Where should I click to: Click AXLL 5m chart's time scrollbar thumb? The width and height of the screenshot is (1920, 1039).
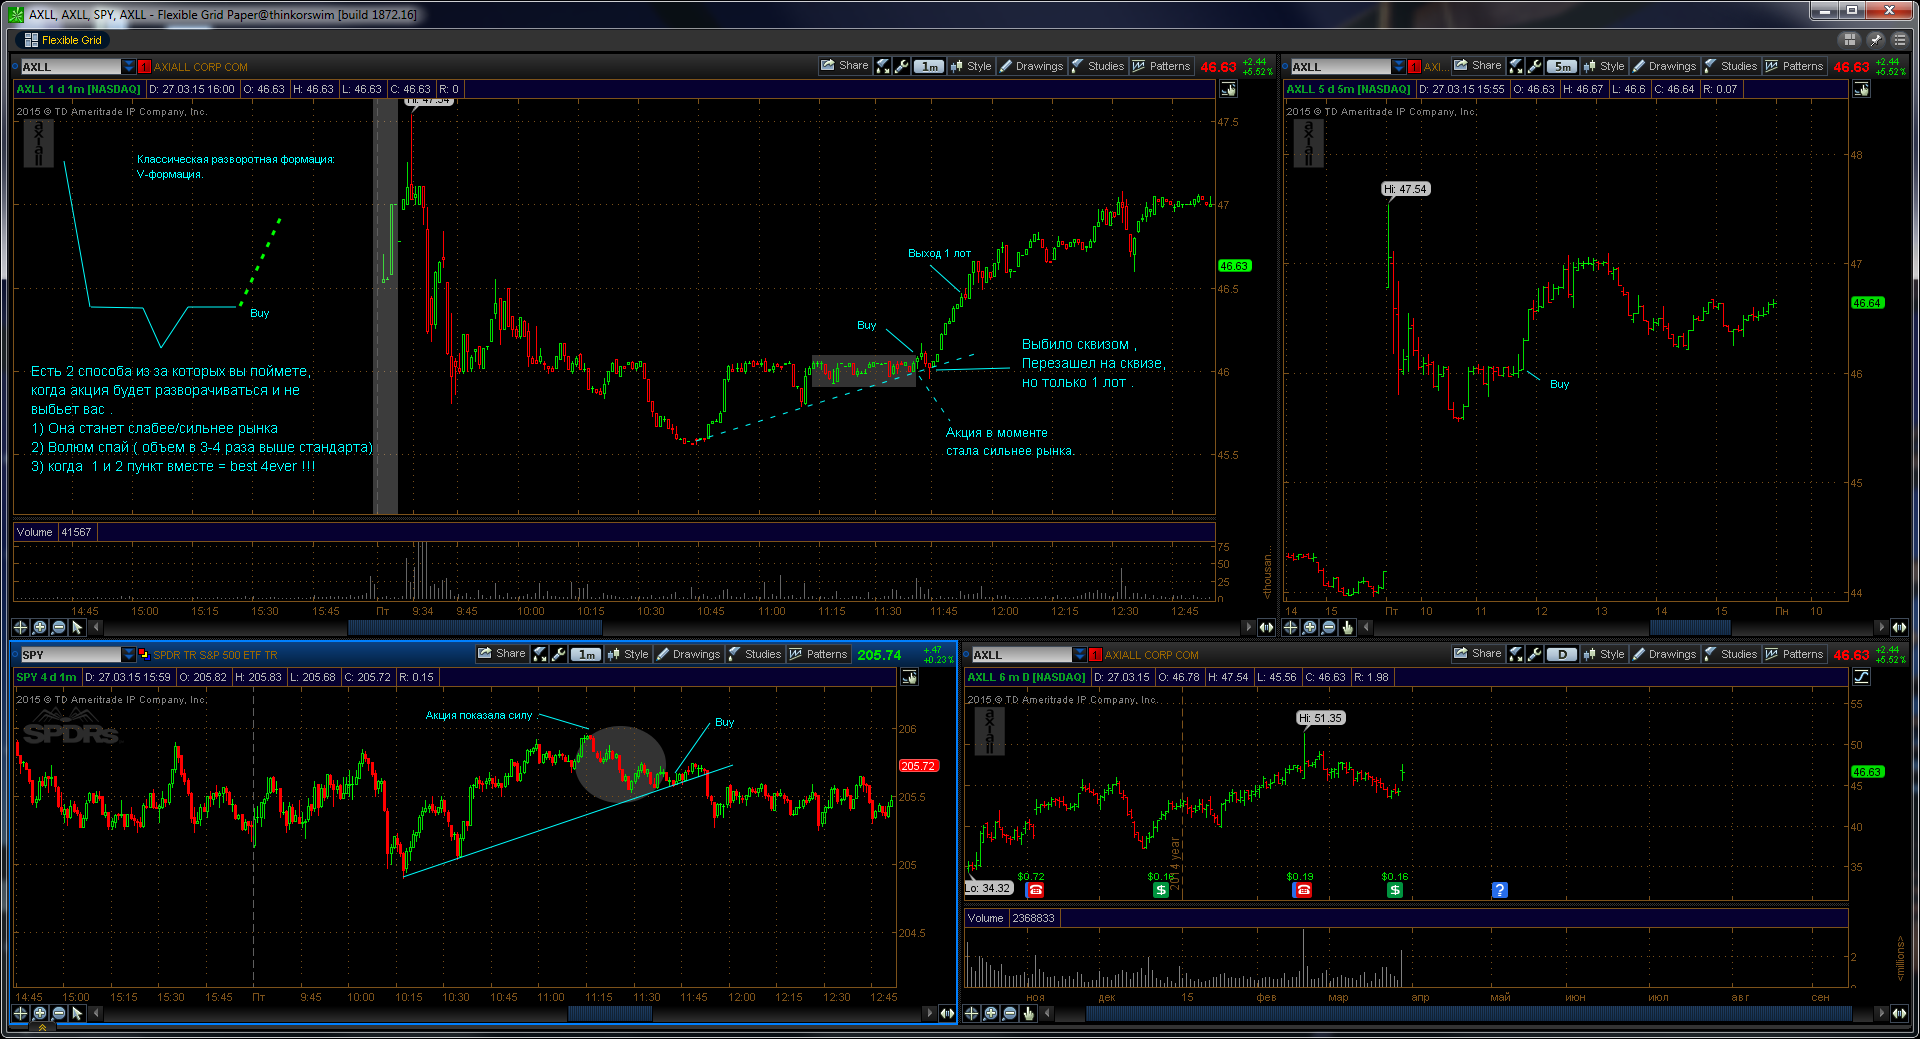(1690, 627)
